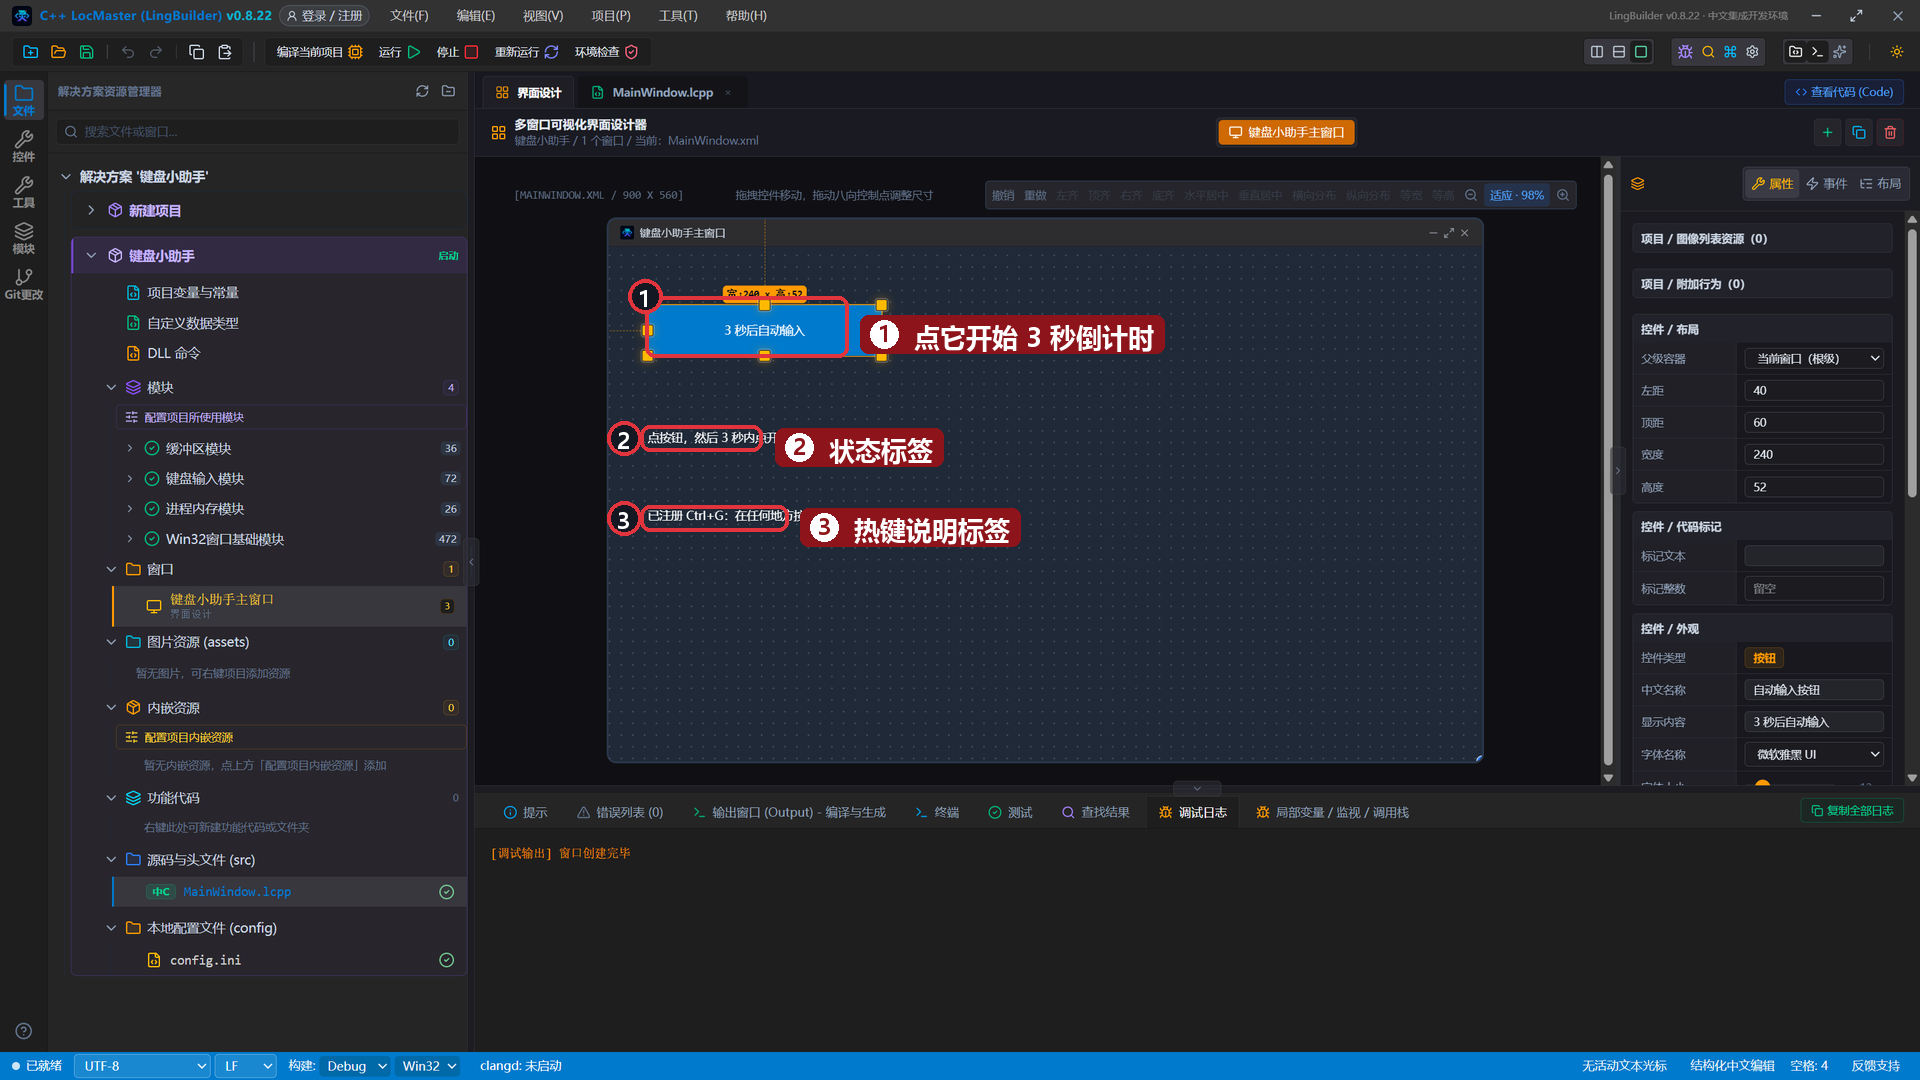The image size is (1920, 1080).
Task: Click the AI sparkle icon top-right
Action: pos(1840,52)
